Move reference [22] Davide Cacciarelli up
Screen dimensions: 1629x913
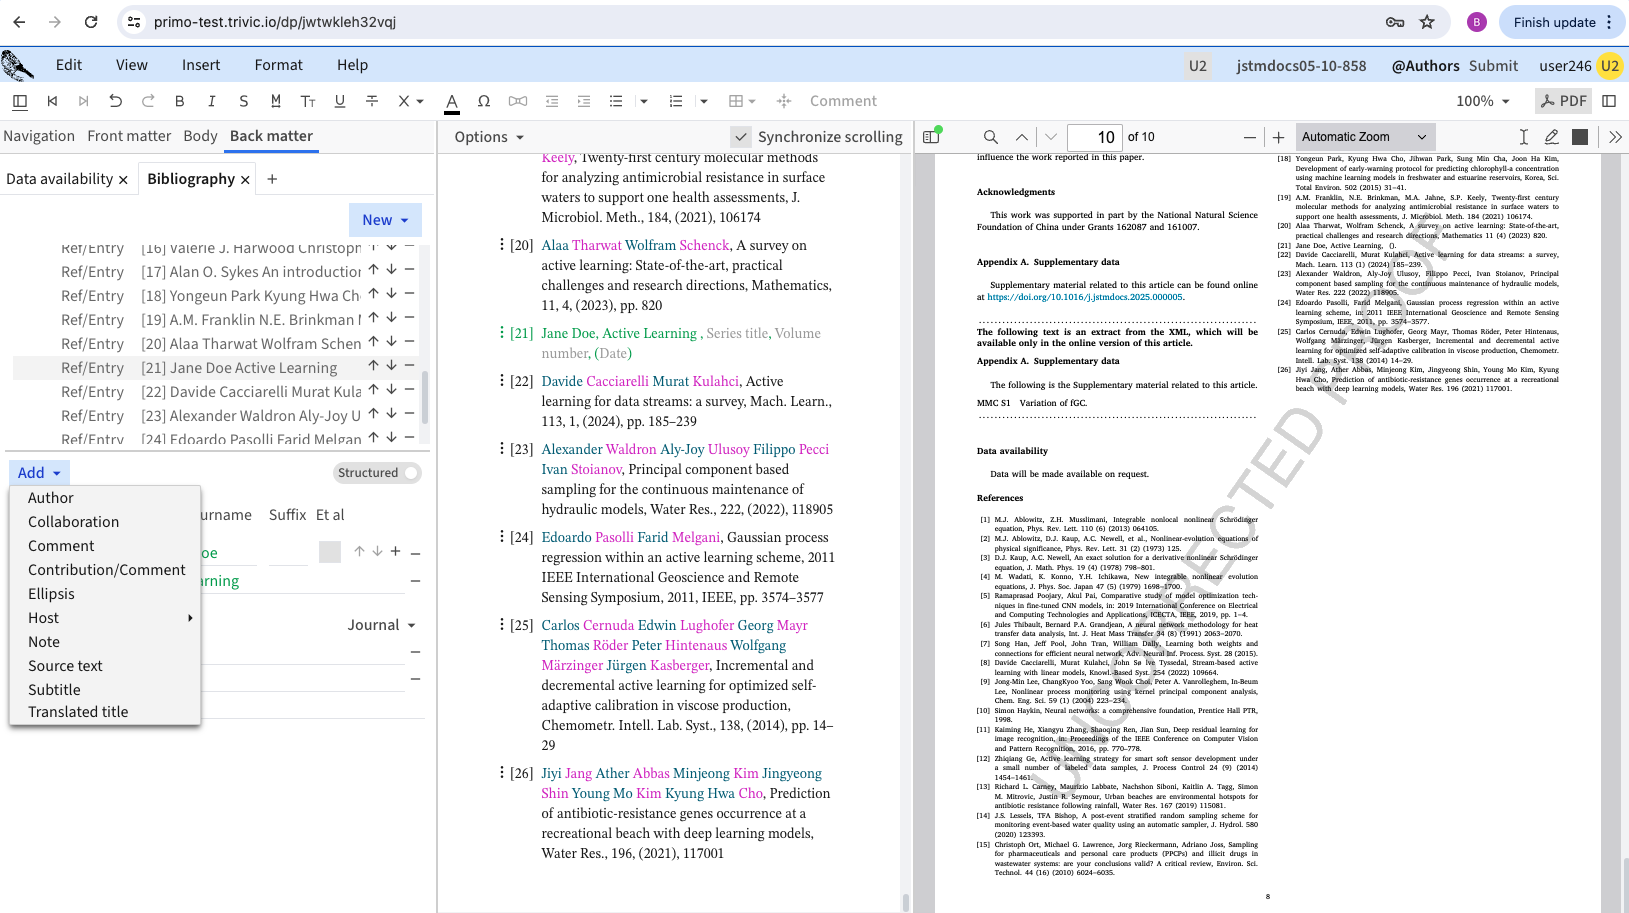(373, 390)
